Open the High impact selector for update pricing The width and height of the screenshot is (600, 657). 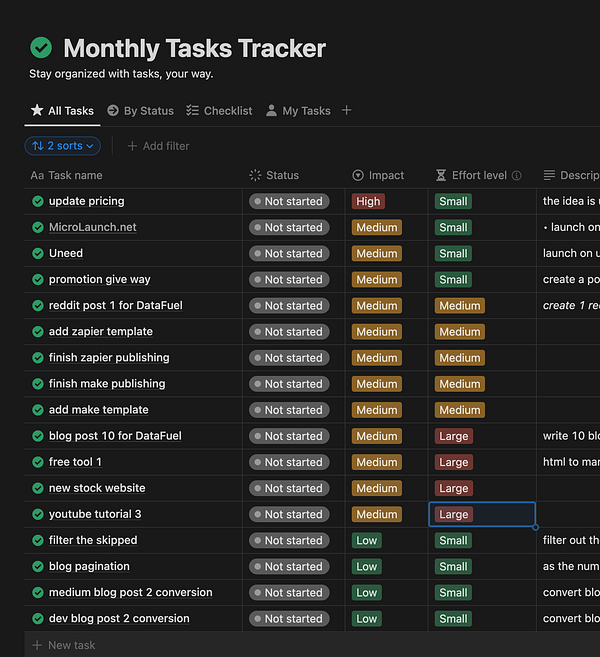coord(368,201)
